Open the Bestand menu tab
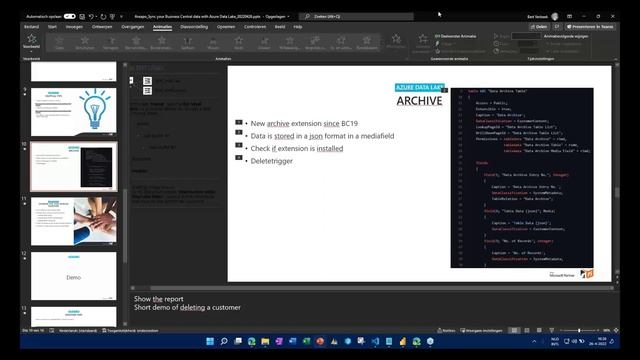Screen dimensions: 640x360 coord(31,27)
